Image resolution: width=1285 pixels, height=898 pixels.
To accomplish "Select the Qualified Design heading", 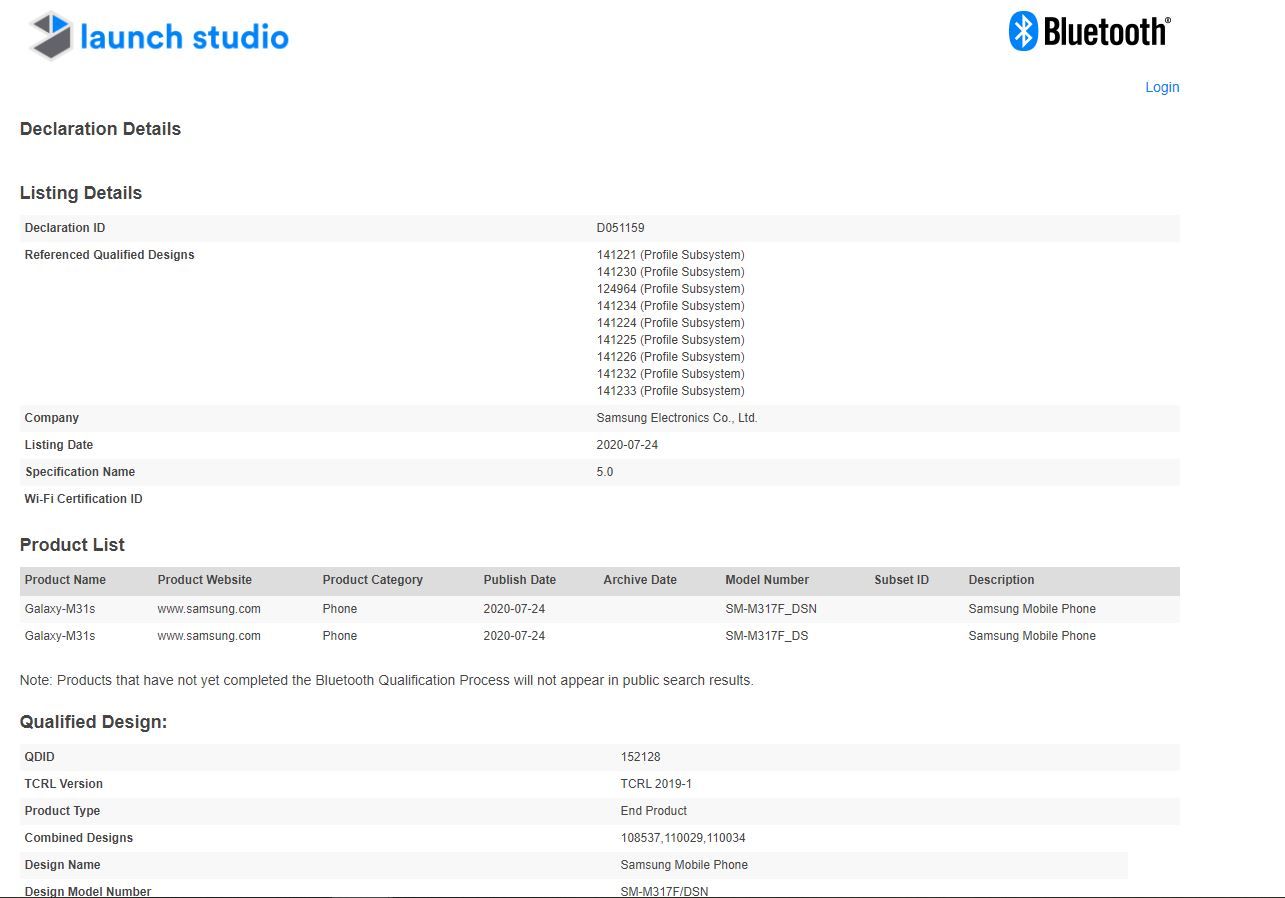I will pos(93,722).
